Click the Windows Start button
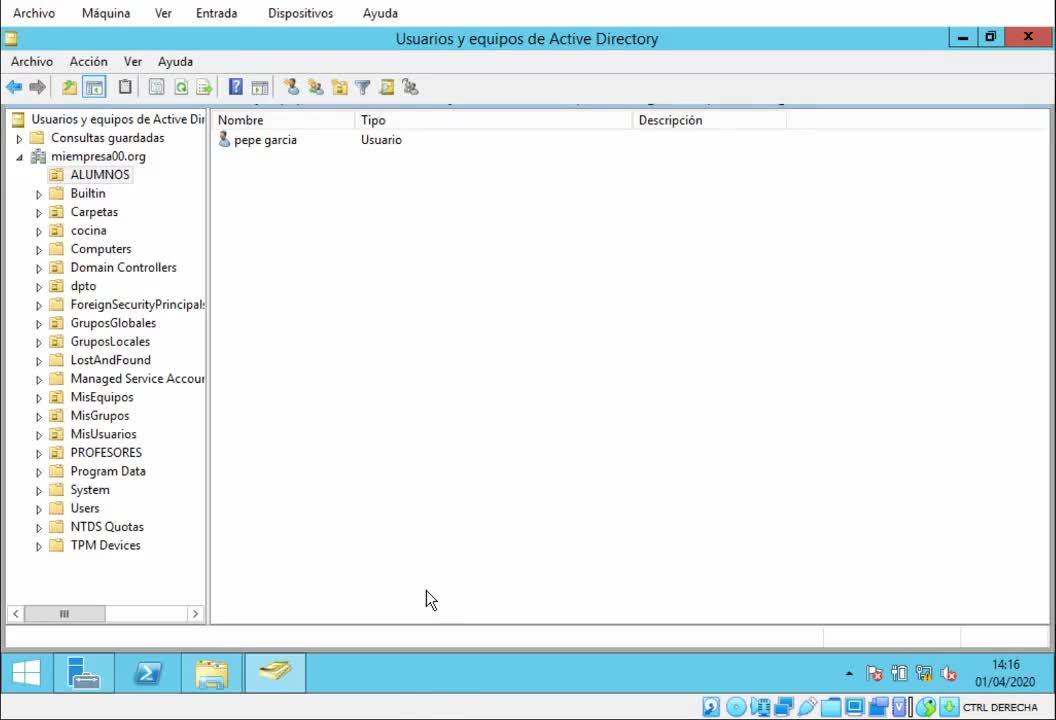Image resolution: width=1056 pixels, height=720 pixels. pyautogui.click(x=26, y=673)
